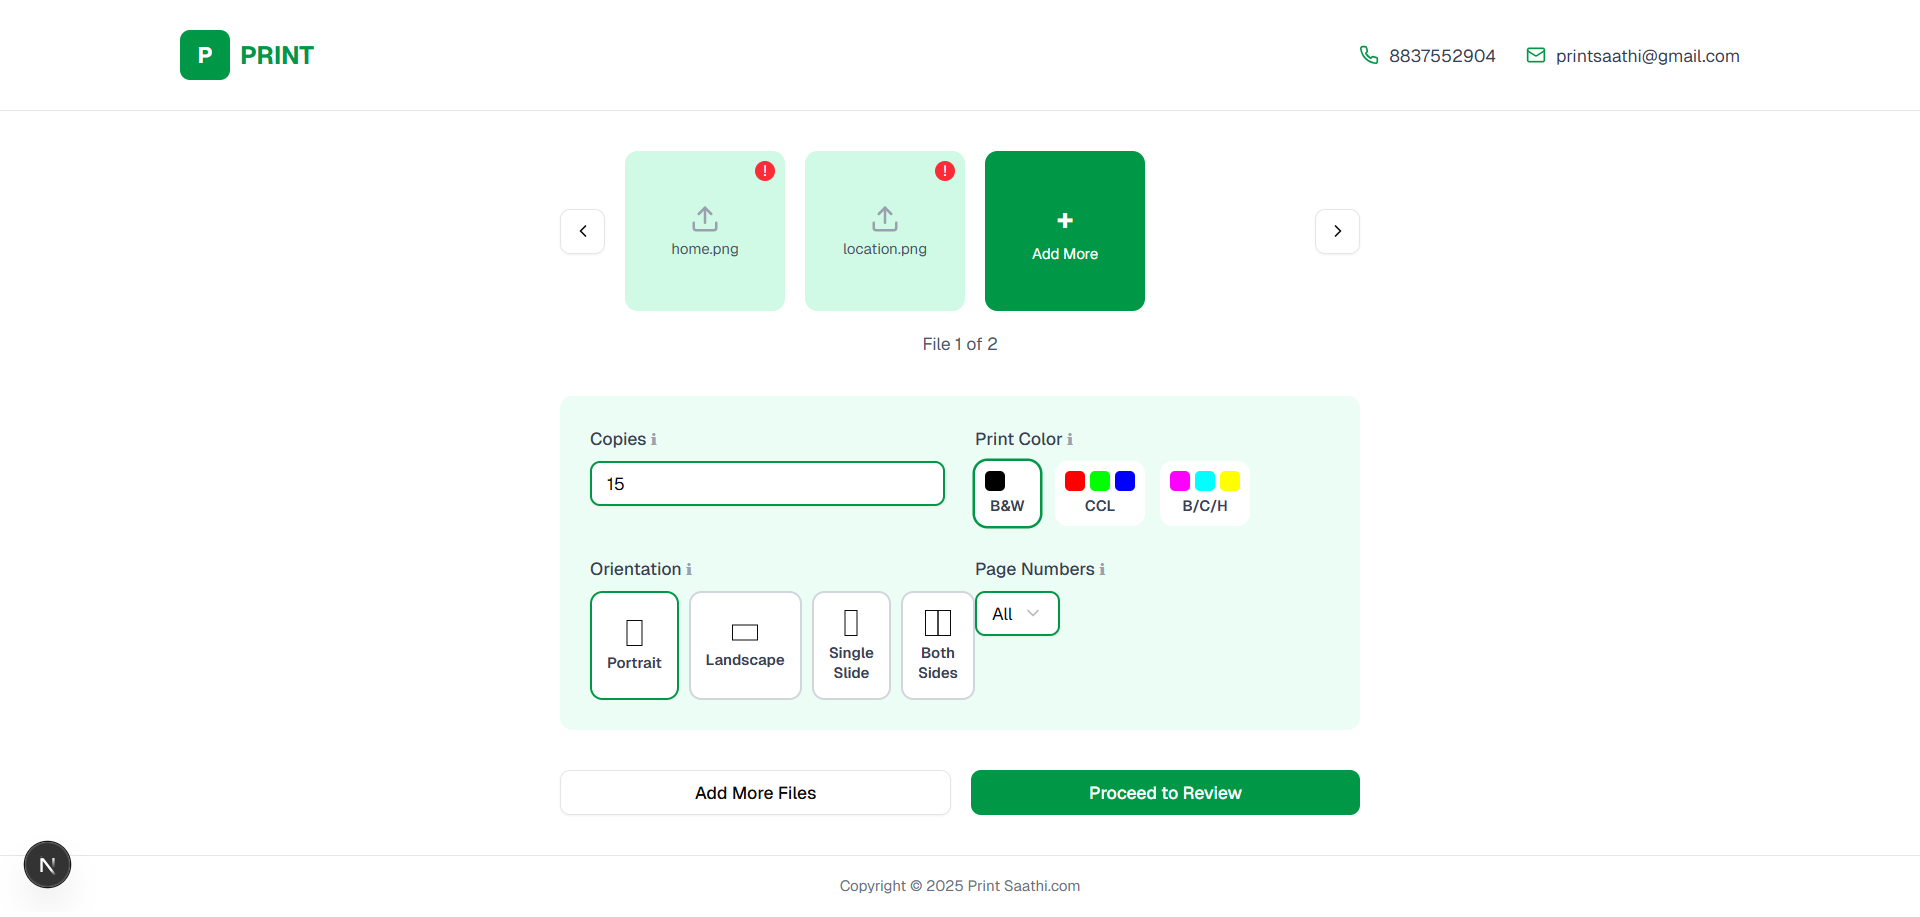Open the Page Numbers All dropdown
The image size is (1920, 917).
click(1017, 614)
